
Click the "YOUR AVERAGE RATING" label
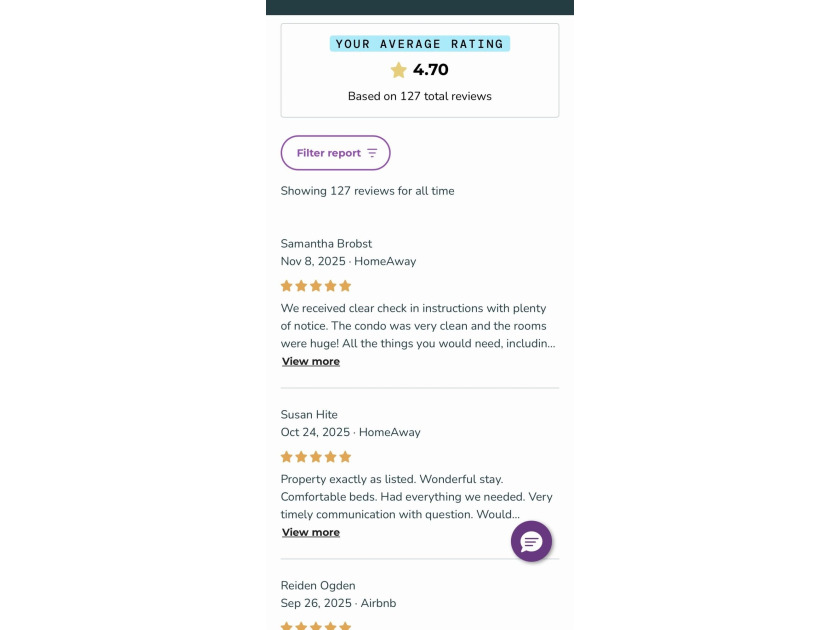point(420,44)
